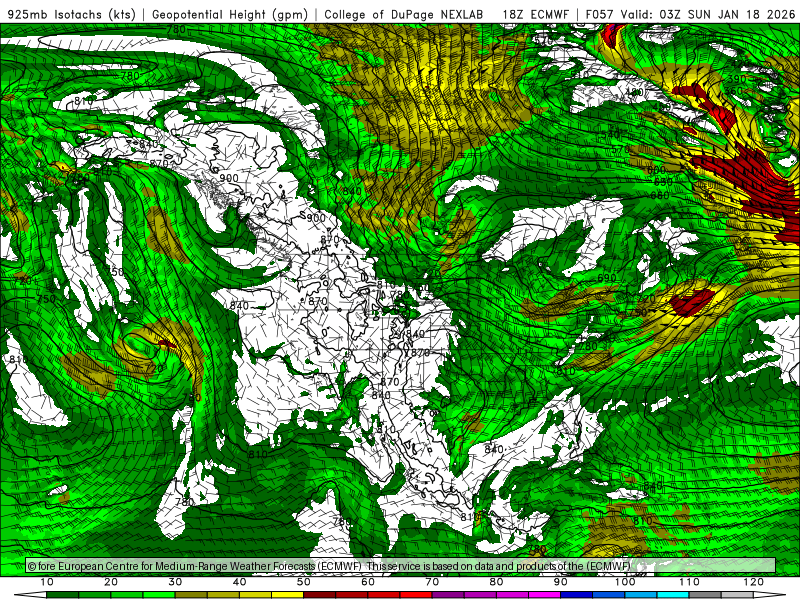
Task: Click the '80' value on the color scale
Action: coord(496,582)
